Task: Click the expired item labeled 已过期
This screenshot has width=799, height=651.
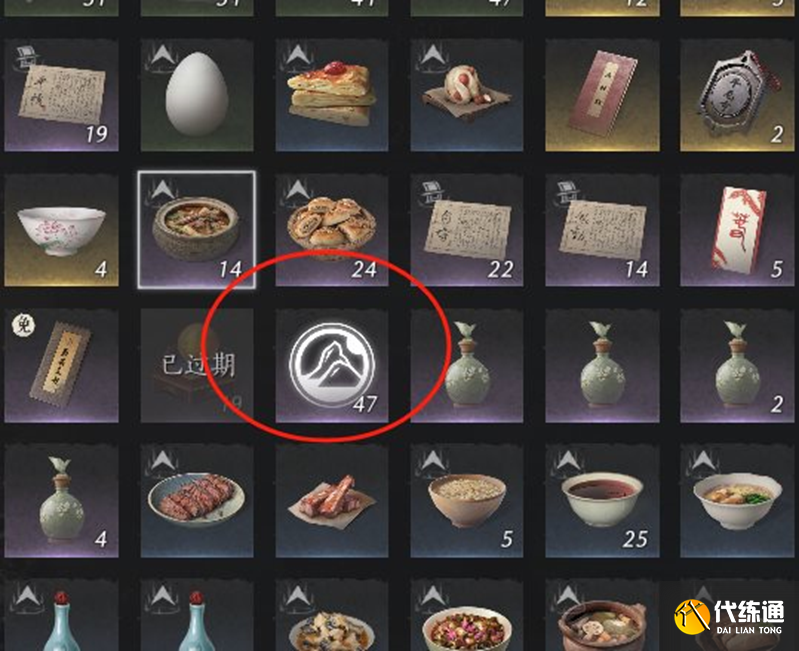Action: pyautogui.click(x=197, y=365)
